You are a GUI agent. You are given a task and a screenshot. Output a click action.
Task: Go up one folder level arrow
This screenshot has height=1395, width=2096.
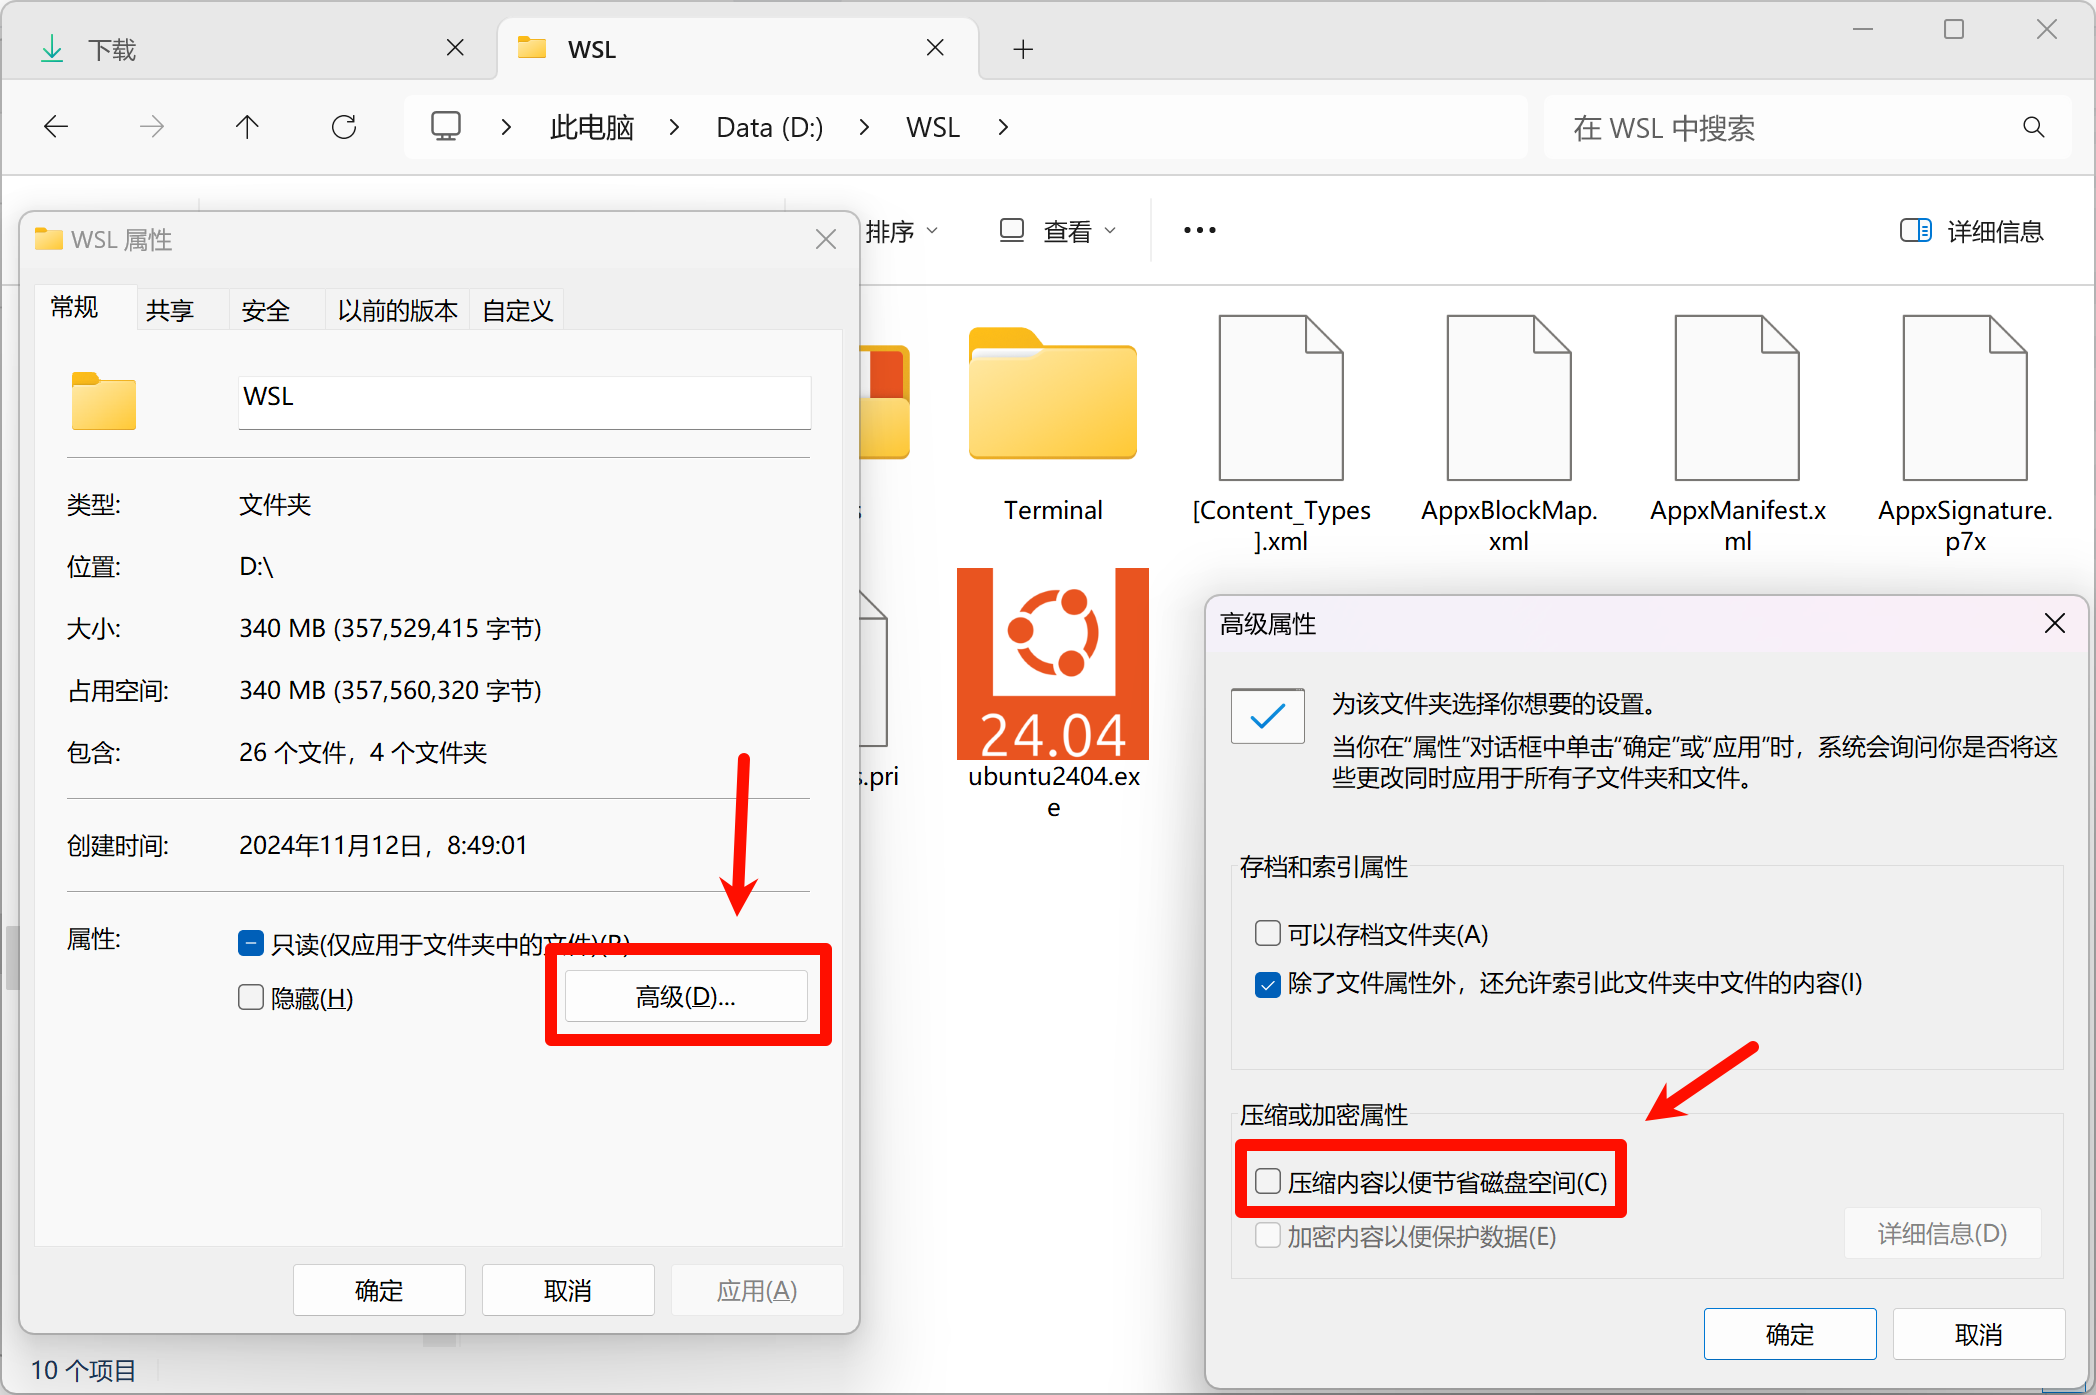point(247,127)
